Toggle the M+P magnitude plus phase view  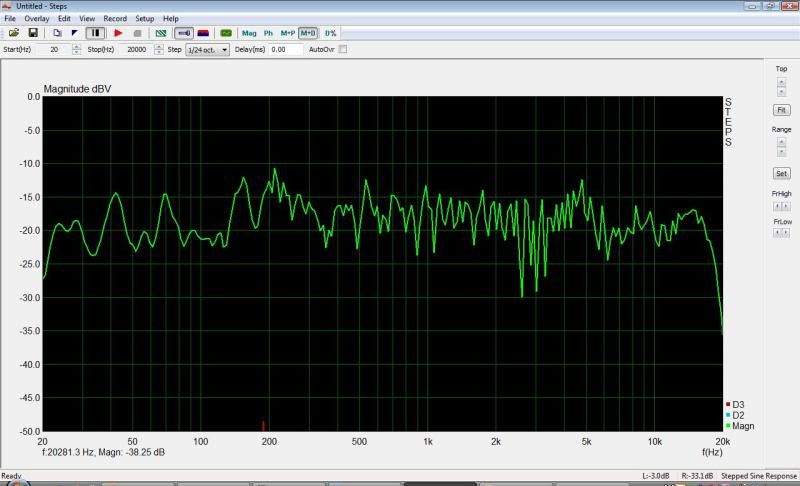point(288,33)
